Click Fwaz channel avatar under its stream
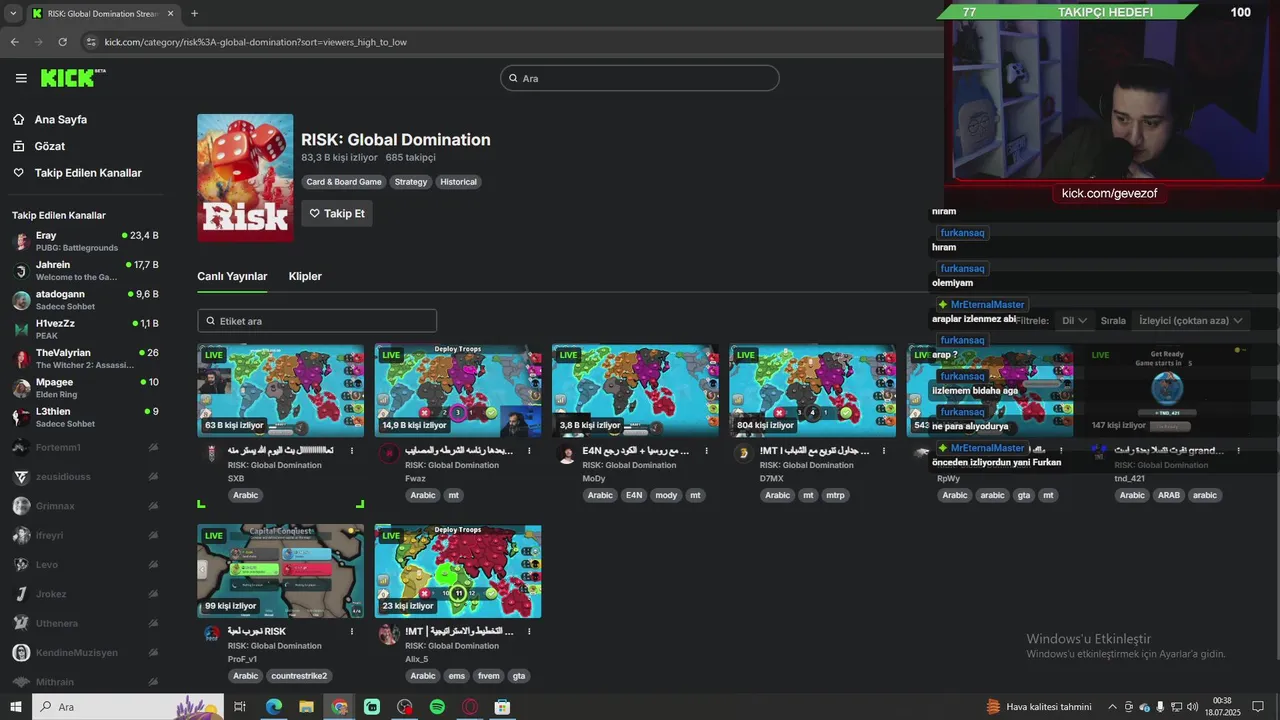Screen dimensions: 1280x720 [x=388, y=454]
